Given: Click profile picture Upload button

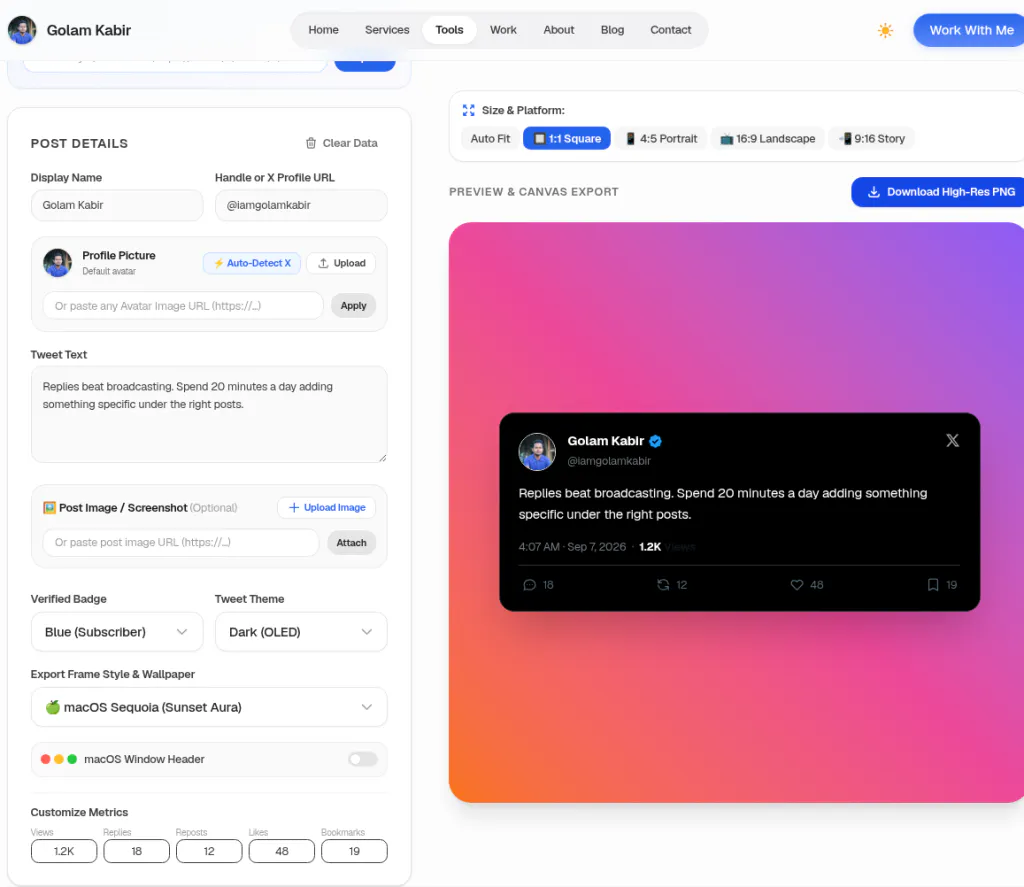Looking at the screenshot, I should (341, 263).
